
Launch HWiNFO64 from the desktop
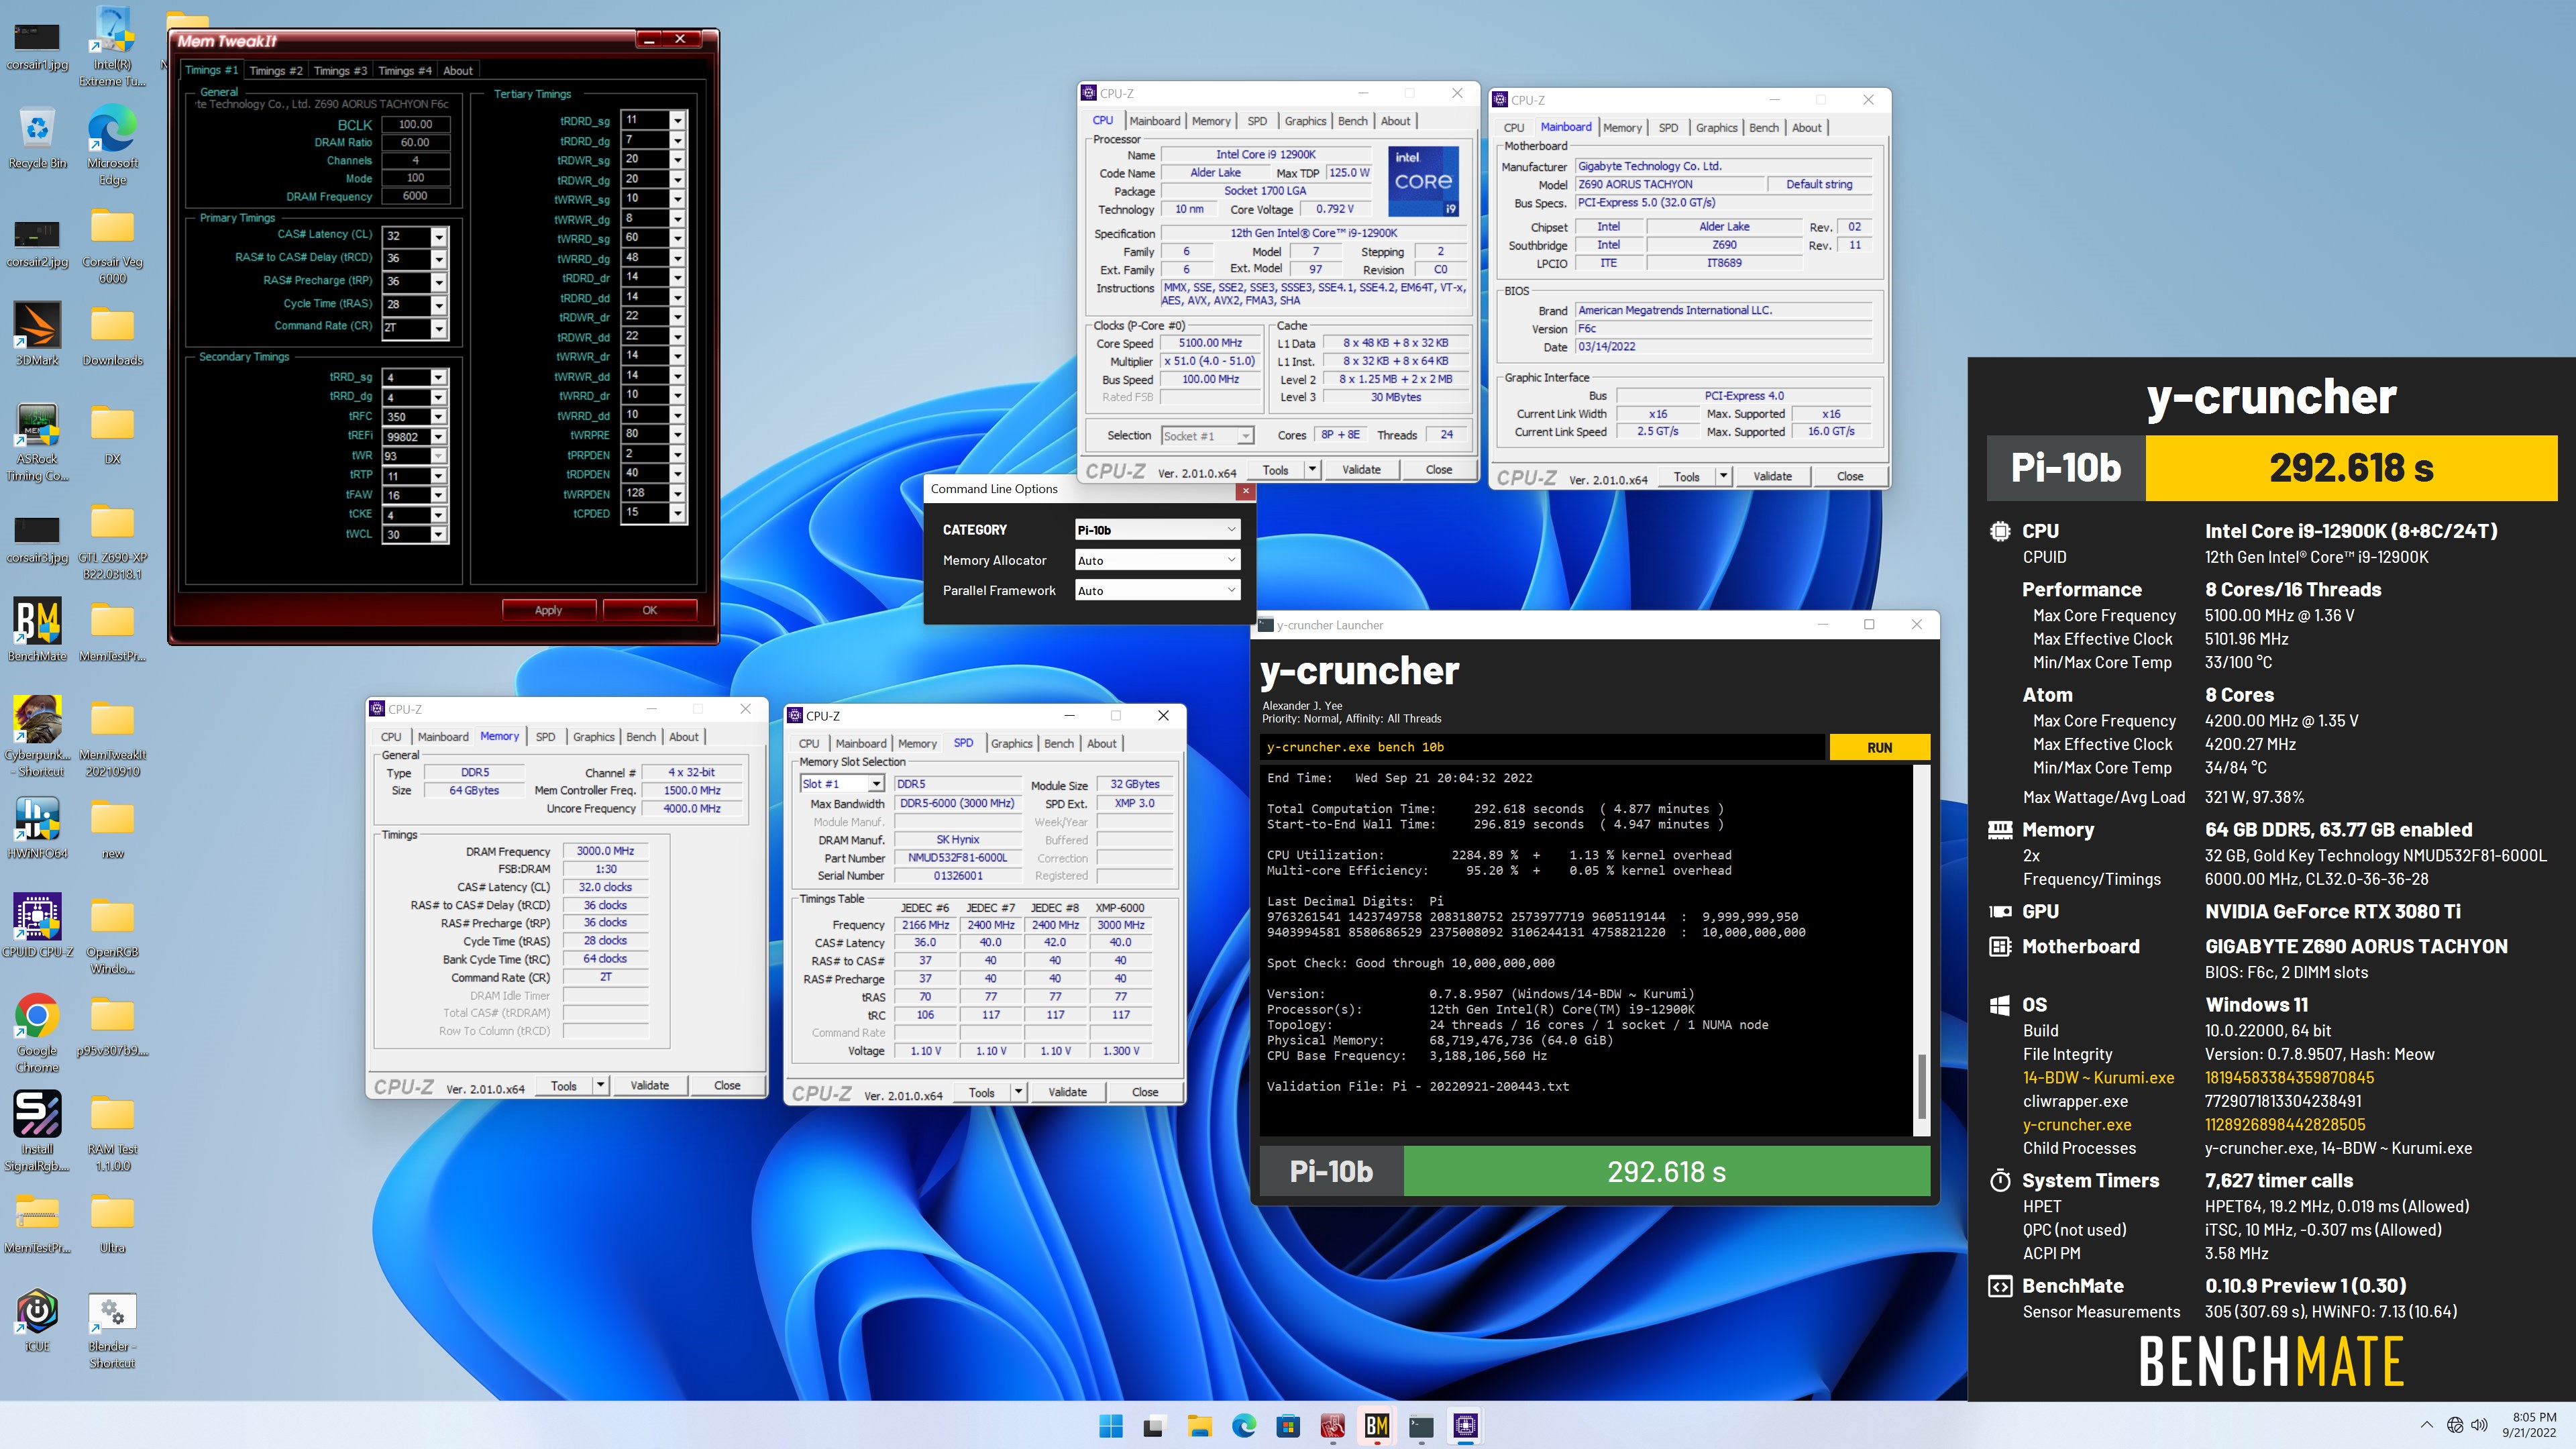point(37,827)
